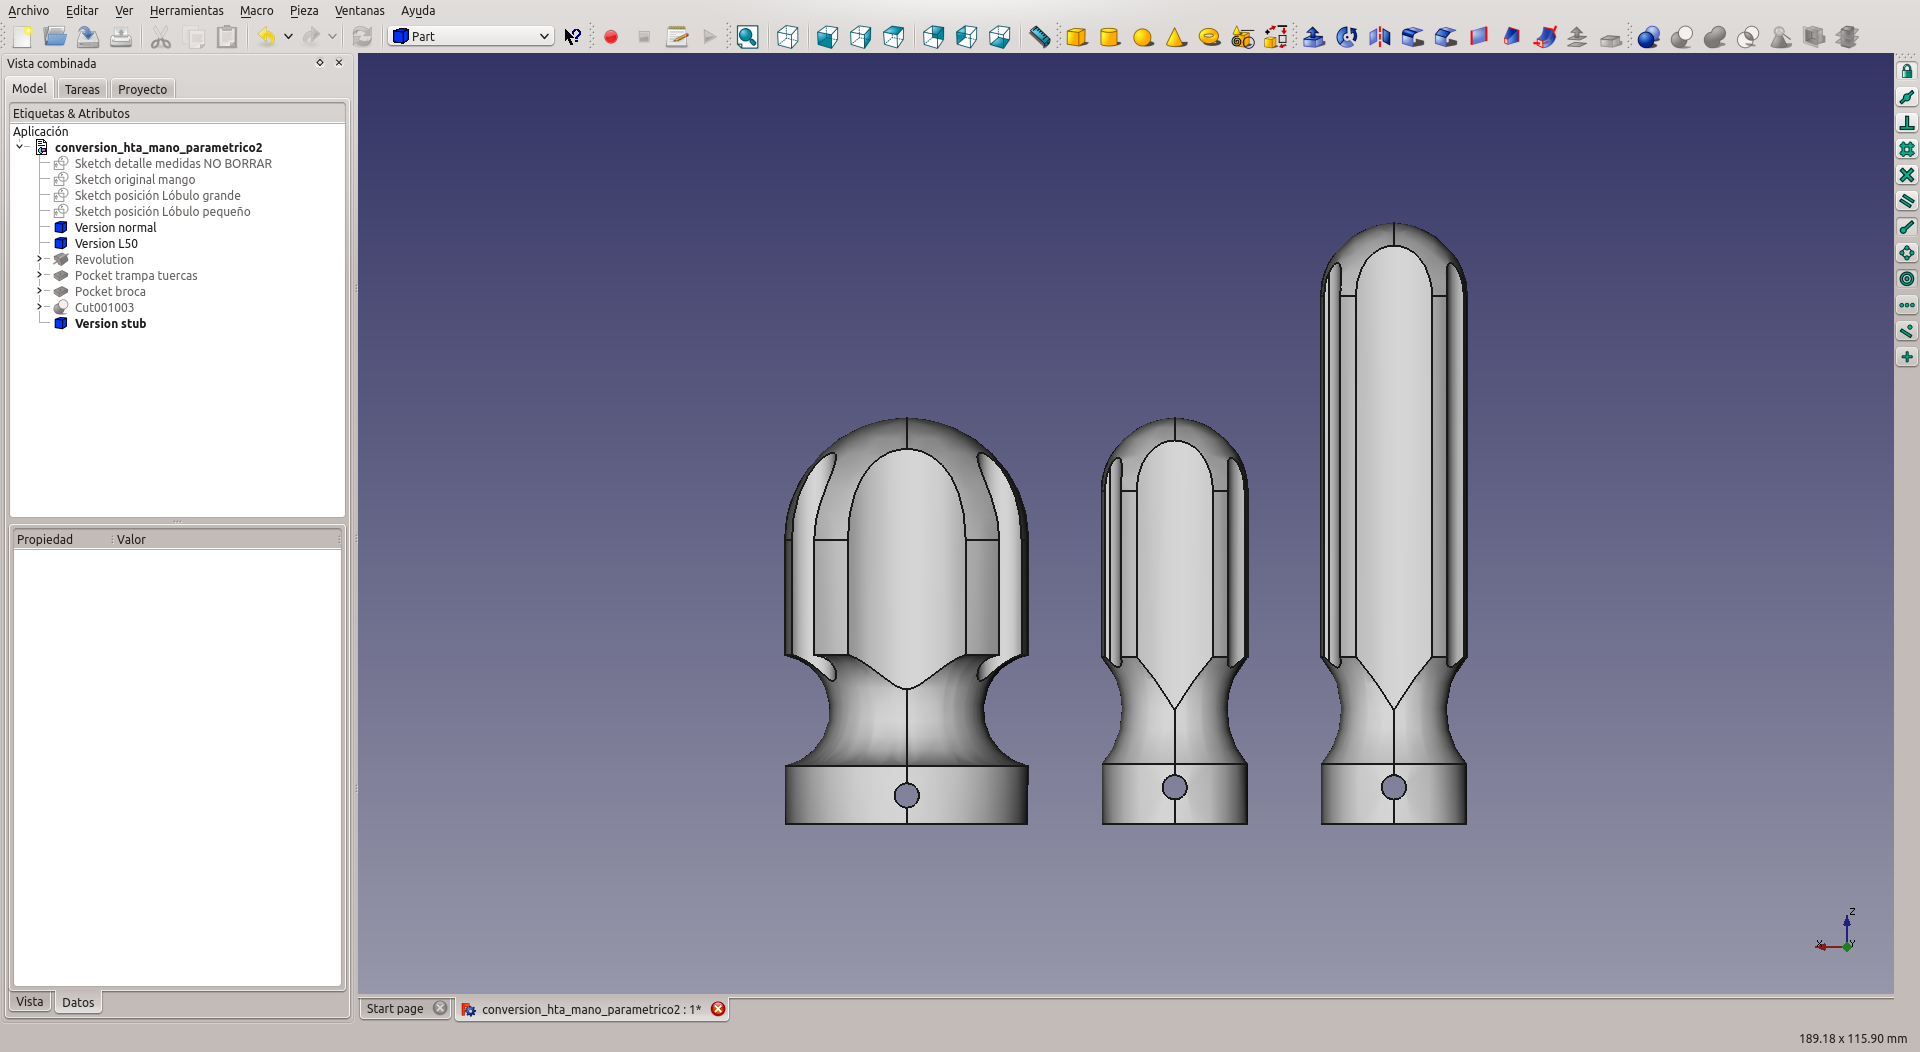Switch to axonometric view cube
This screenshot has width=1920, height=1052.
click(x=788, y=37)
